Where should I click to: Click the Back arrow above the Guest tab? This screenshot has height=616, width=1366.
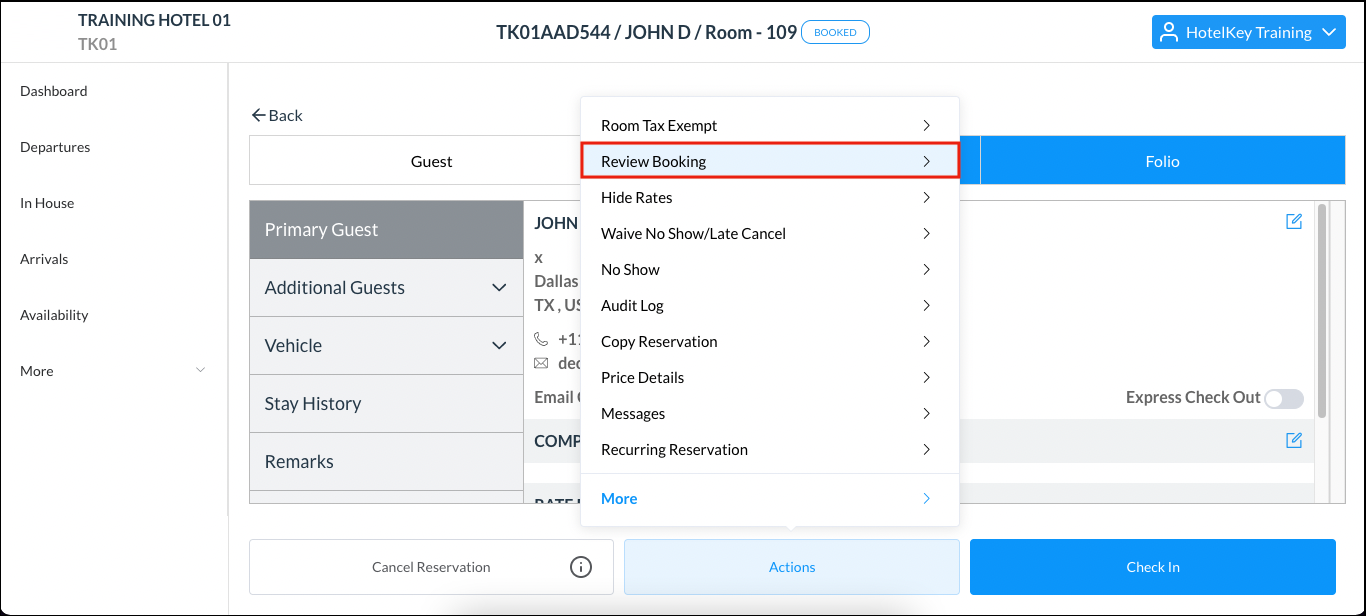click(x=259, y=115)
